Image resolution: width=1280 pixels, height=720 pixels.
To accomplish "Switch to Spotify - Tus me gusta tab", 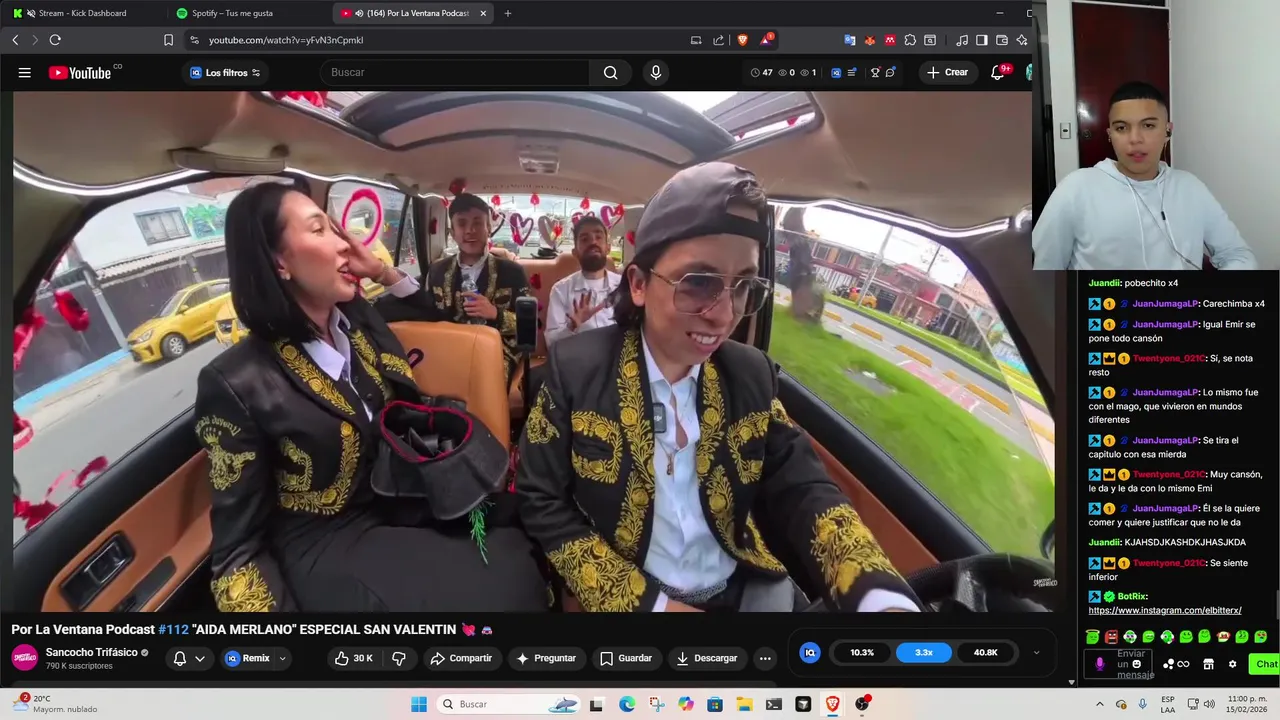I will click(x=232, y=13).
